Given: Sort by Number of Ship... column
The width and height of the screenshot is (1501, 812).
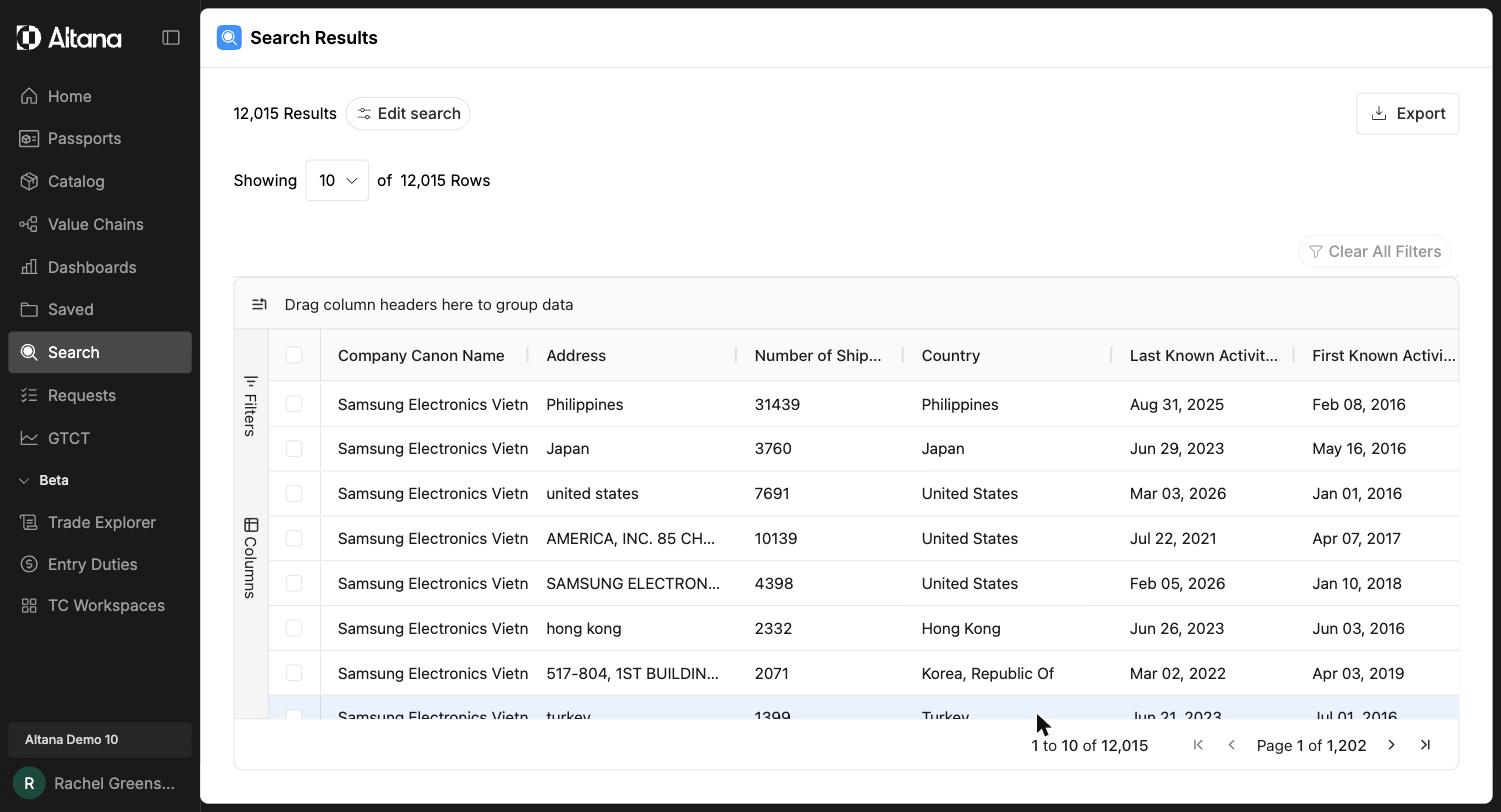Looking at the screenshot, I should 818,355.
